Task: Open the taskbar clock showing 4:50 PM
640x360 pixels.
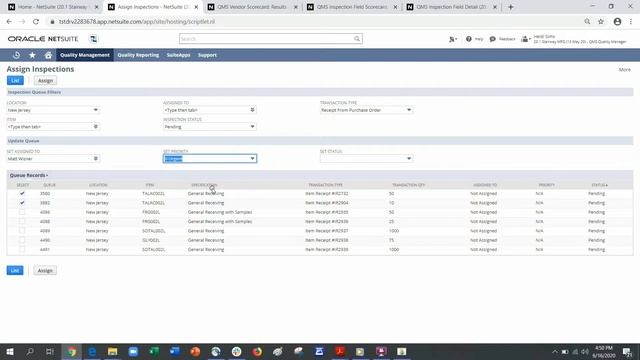Action: (x=604, y=351)
